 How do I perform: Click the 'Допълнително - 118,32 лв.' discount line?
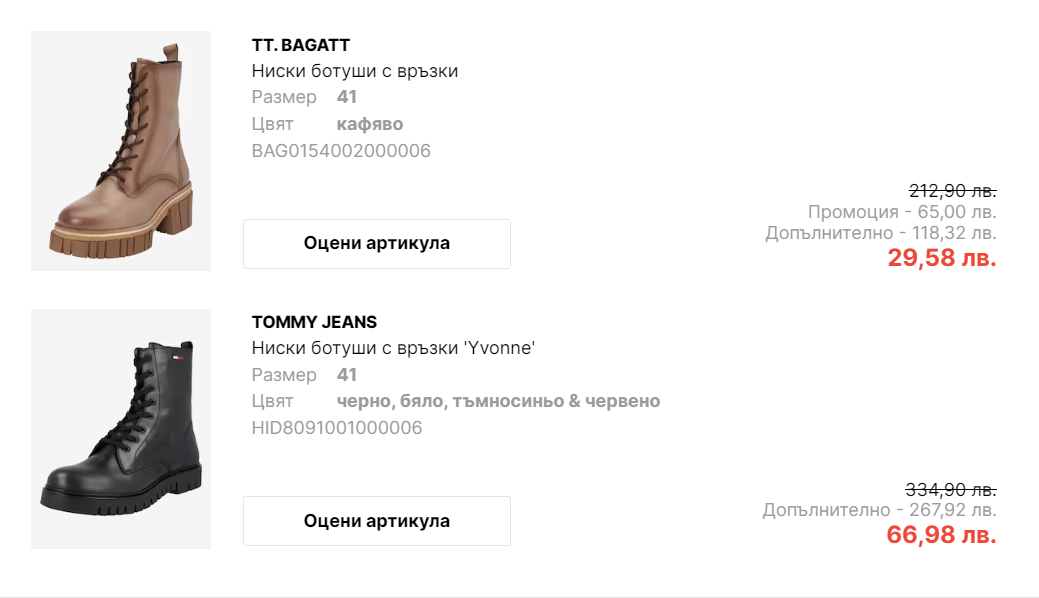(x=881, y=233)
